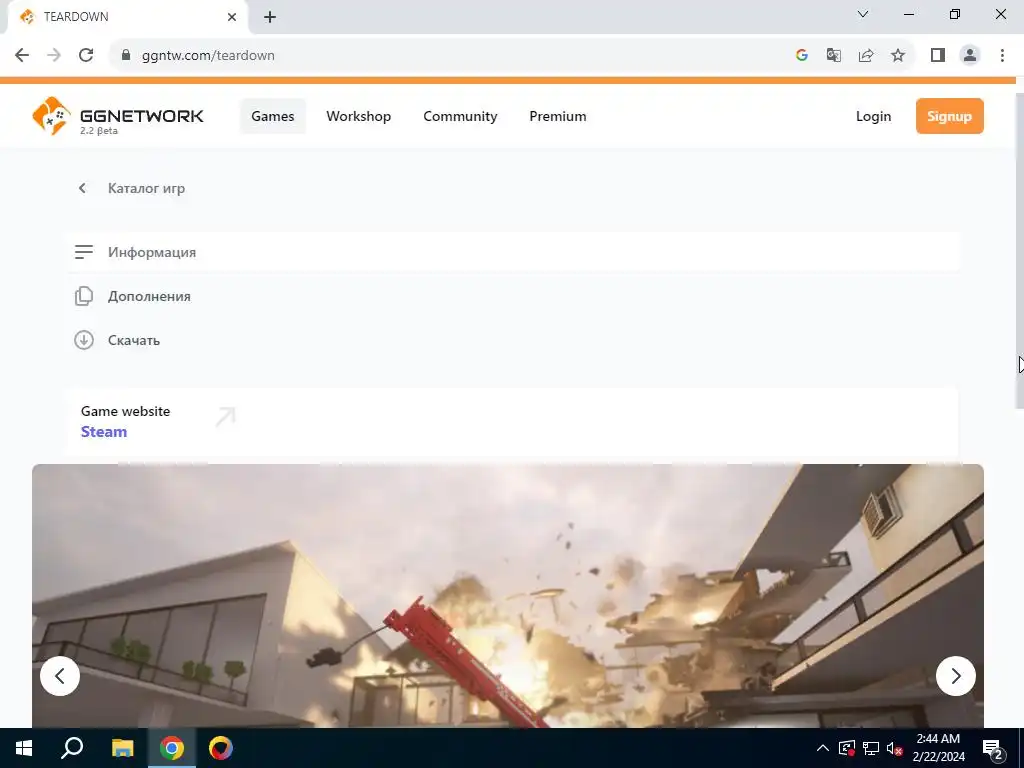Viewport: 1024px width, 768px height.
Task: Open the Chrome three-dot menu
Action: [1002, 55]
